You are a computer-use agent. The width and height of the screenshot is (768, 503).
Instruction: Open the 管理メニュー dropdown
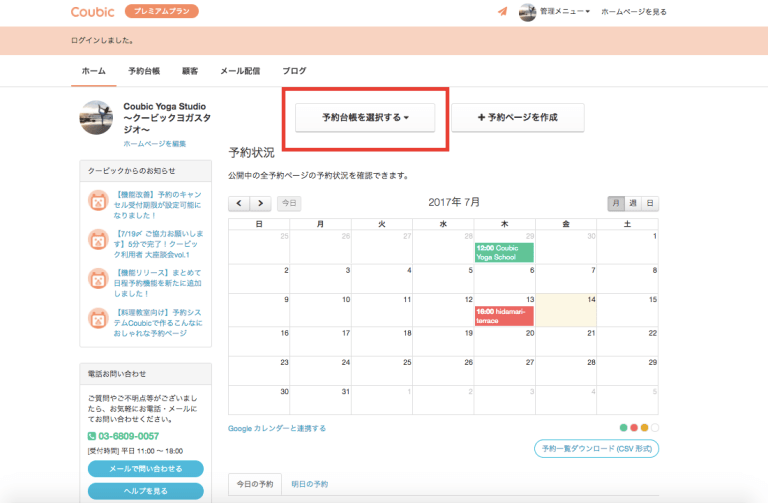[565, 11]
